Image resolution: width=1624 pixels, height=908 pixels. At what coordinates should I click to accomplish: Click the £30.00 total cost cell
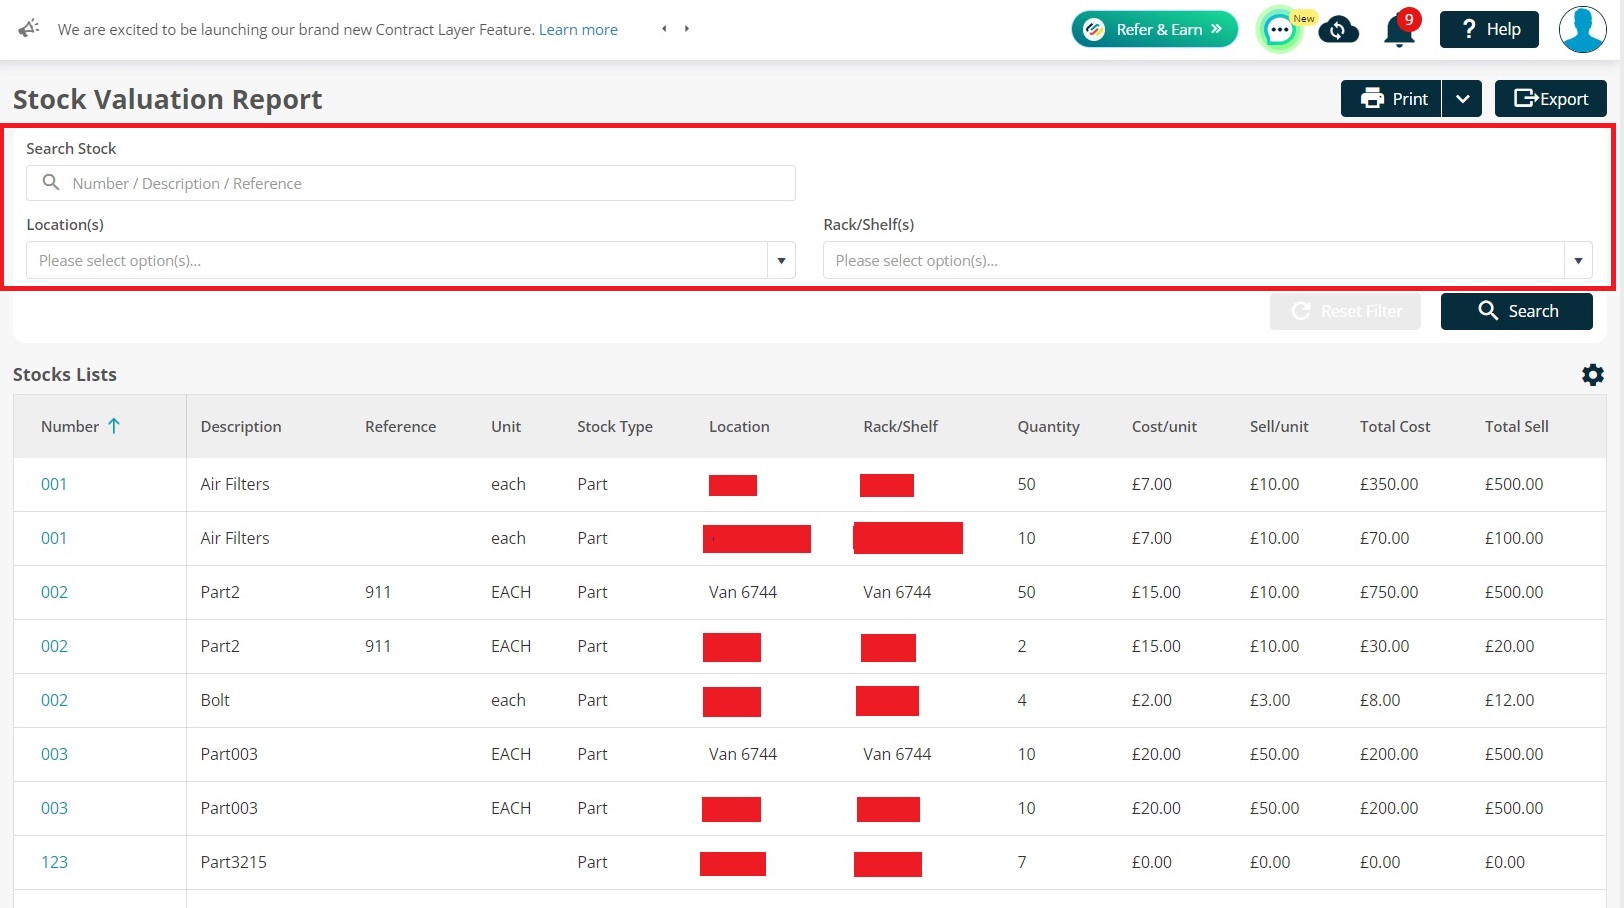pos(1384,646)
